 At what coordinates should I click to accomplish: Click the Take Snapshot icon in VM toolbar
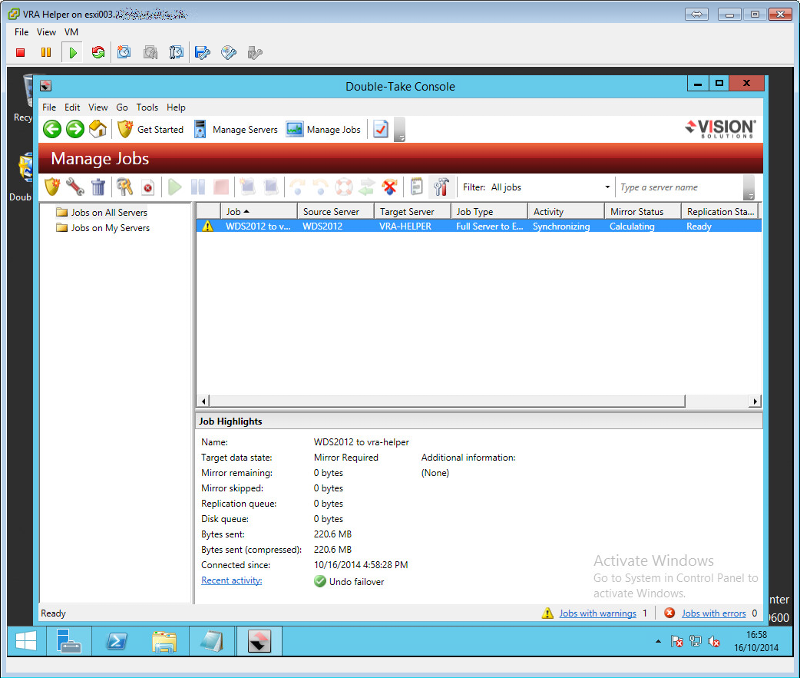(x=124, y=53)
